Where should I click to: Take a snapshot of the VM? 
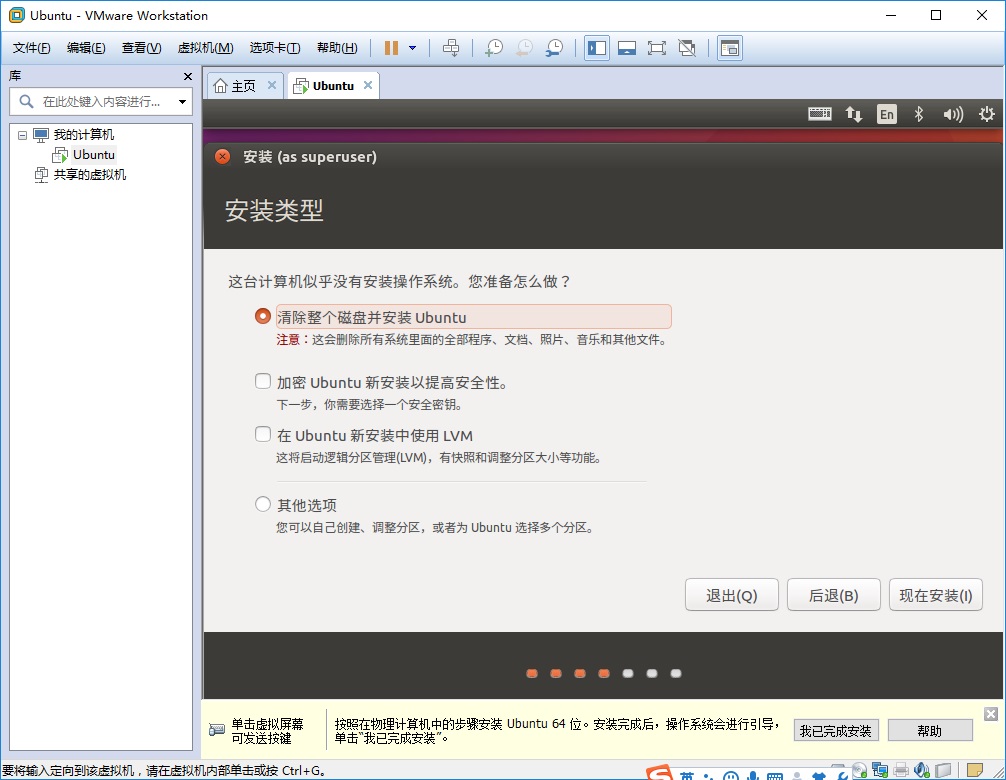tap(493, 48)
